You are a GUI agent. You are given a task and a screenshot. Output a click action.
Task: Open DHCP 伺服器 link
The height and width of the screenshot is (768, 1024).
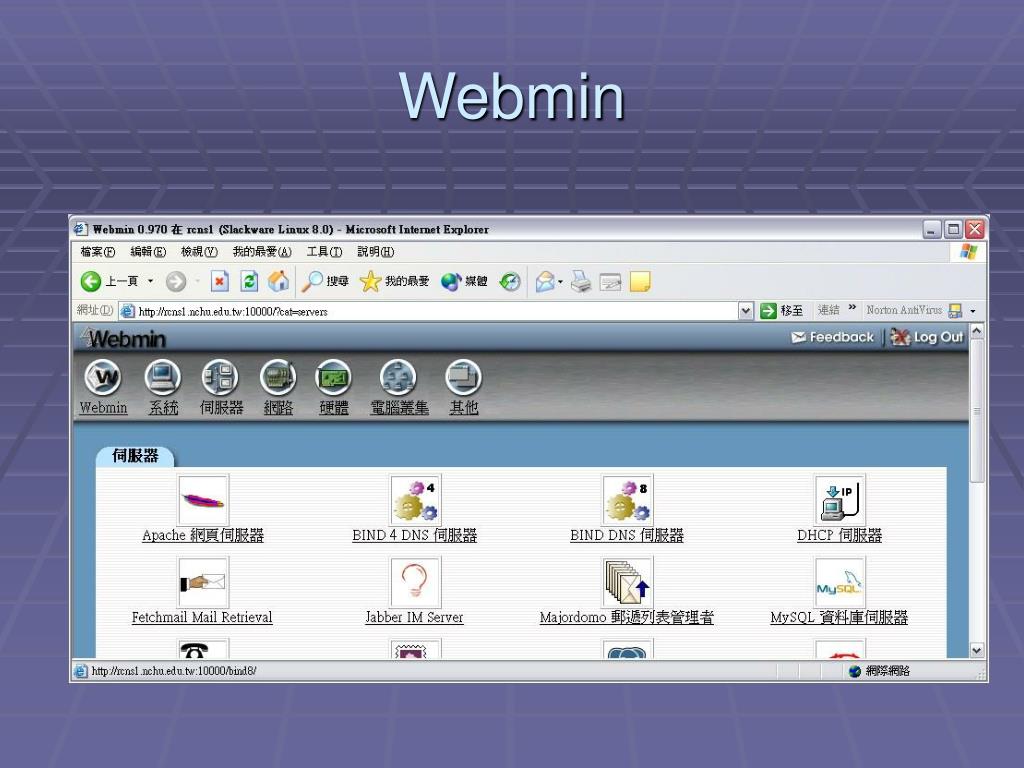pos(840,536)
